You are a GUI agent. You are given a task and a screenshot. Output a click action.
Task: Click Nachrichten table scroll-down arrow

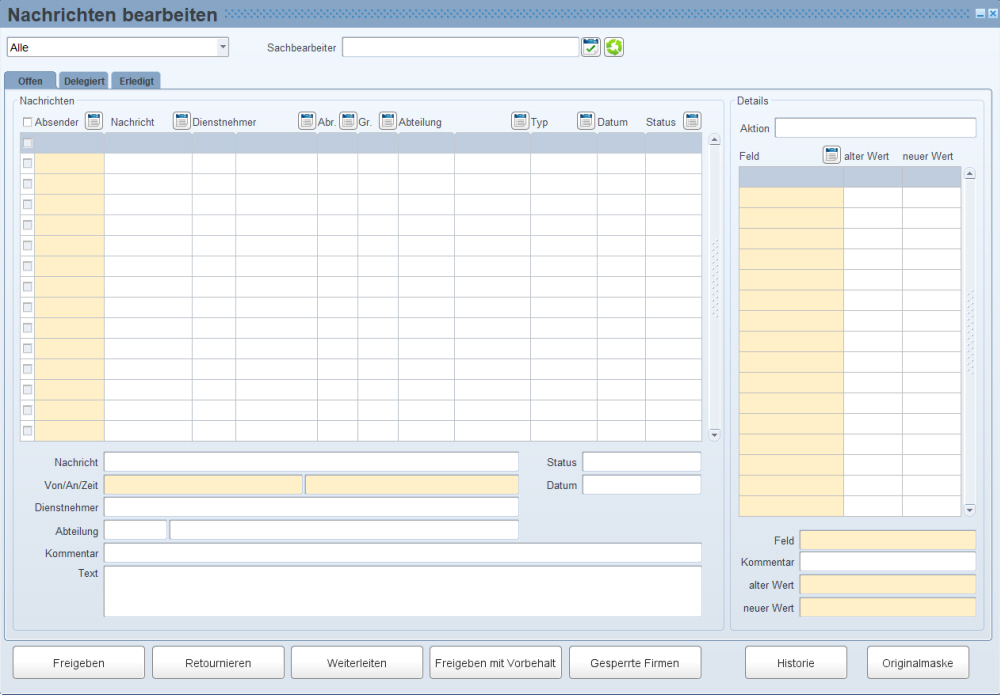point(714,435)
